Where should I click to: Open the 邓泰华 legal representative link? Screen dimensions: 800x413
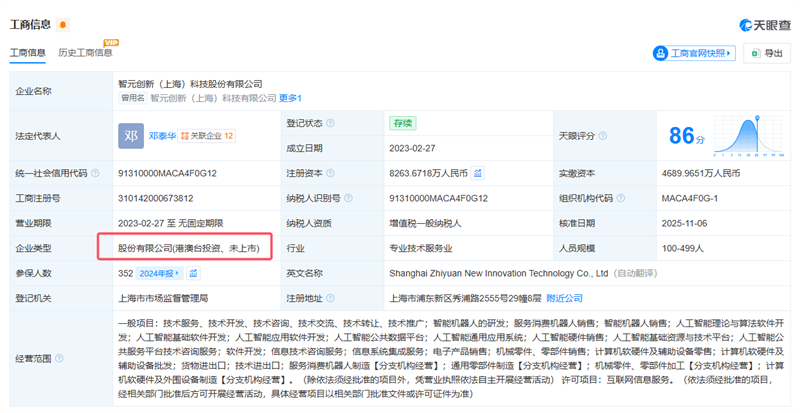[x=162, y=135]
